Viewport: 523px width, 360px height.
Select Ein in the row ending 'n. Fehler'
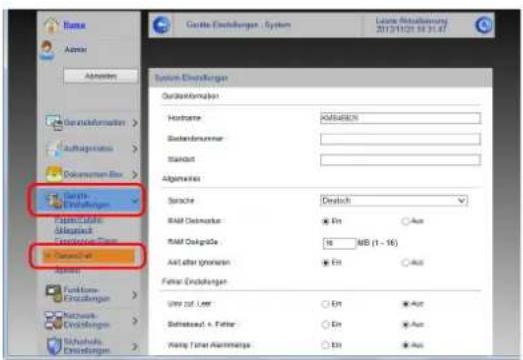point(325,324)
